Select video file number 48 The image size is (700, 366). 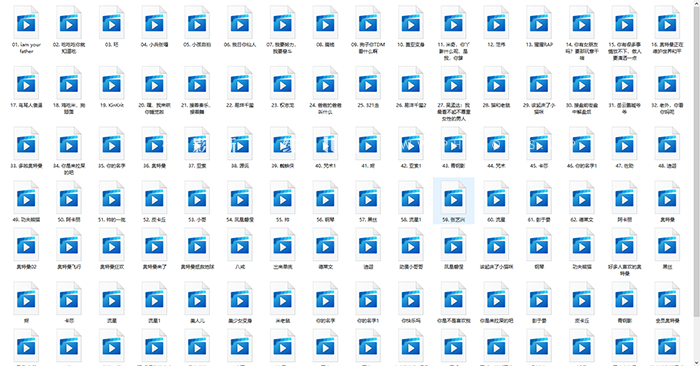tap(667, 147)
